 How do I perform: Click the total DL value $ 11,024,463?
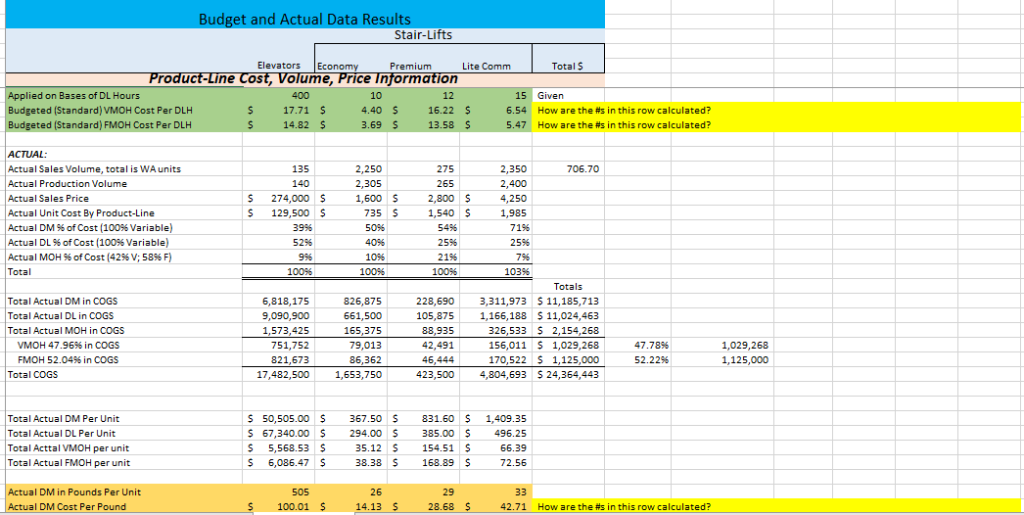pos(568,316)
